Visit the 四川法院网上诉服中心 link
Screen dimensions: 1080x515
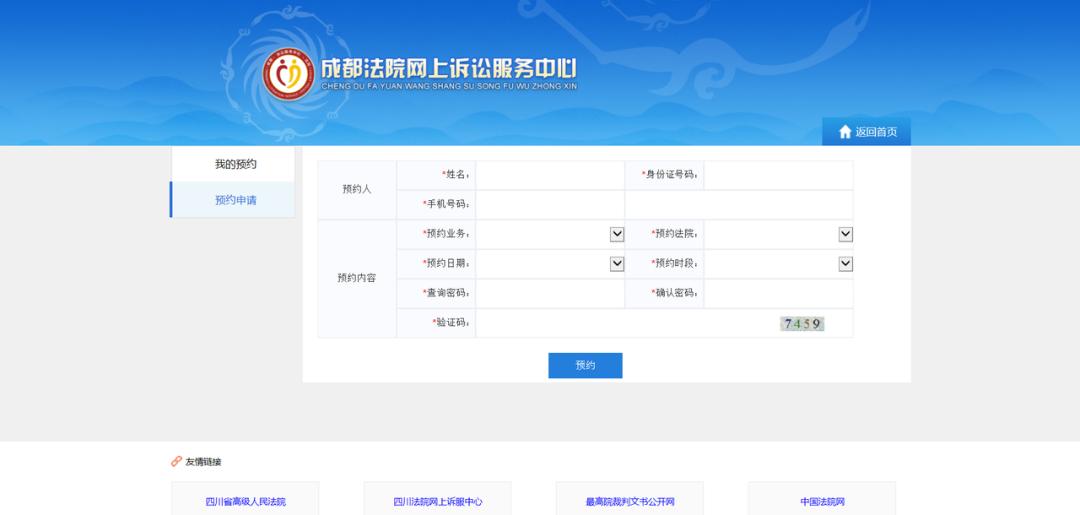point(437,501)
